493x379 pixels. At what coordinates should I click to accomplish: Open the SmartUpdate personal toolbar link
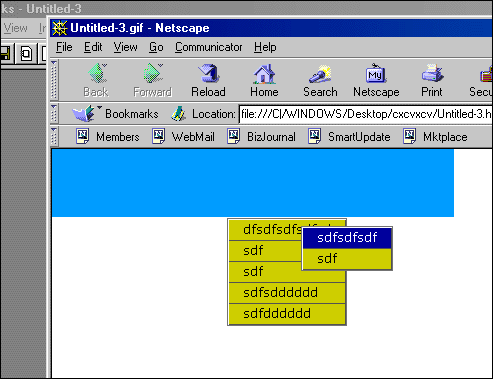click(x=349, y=137)
